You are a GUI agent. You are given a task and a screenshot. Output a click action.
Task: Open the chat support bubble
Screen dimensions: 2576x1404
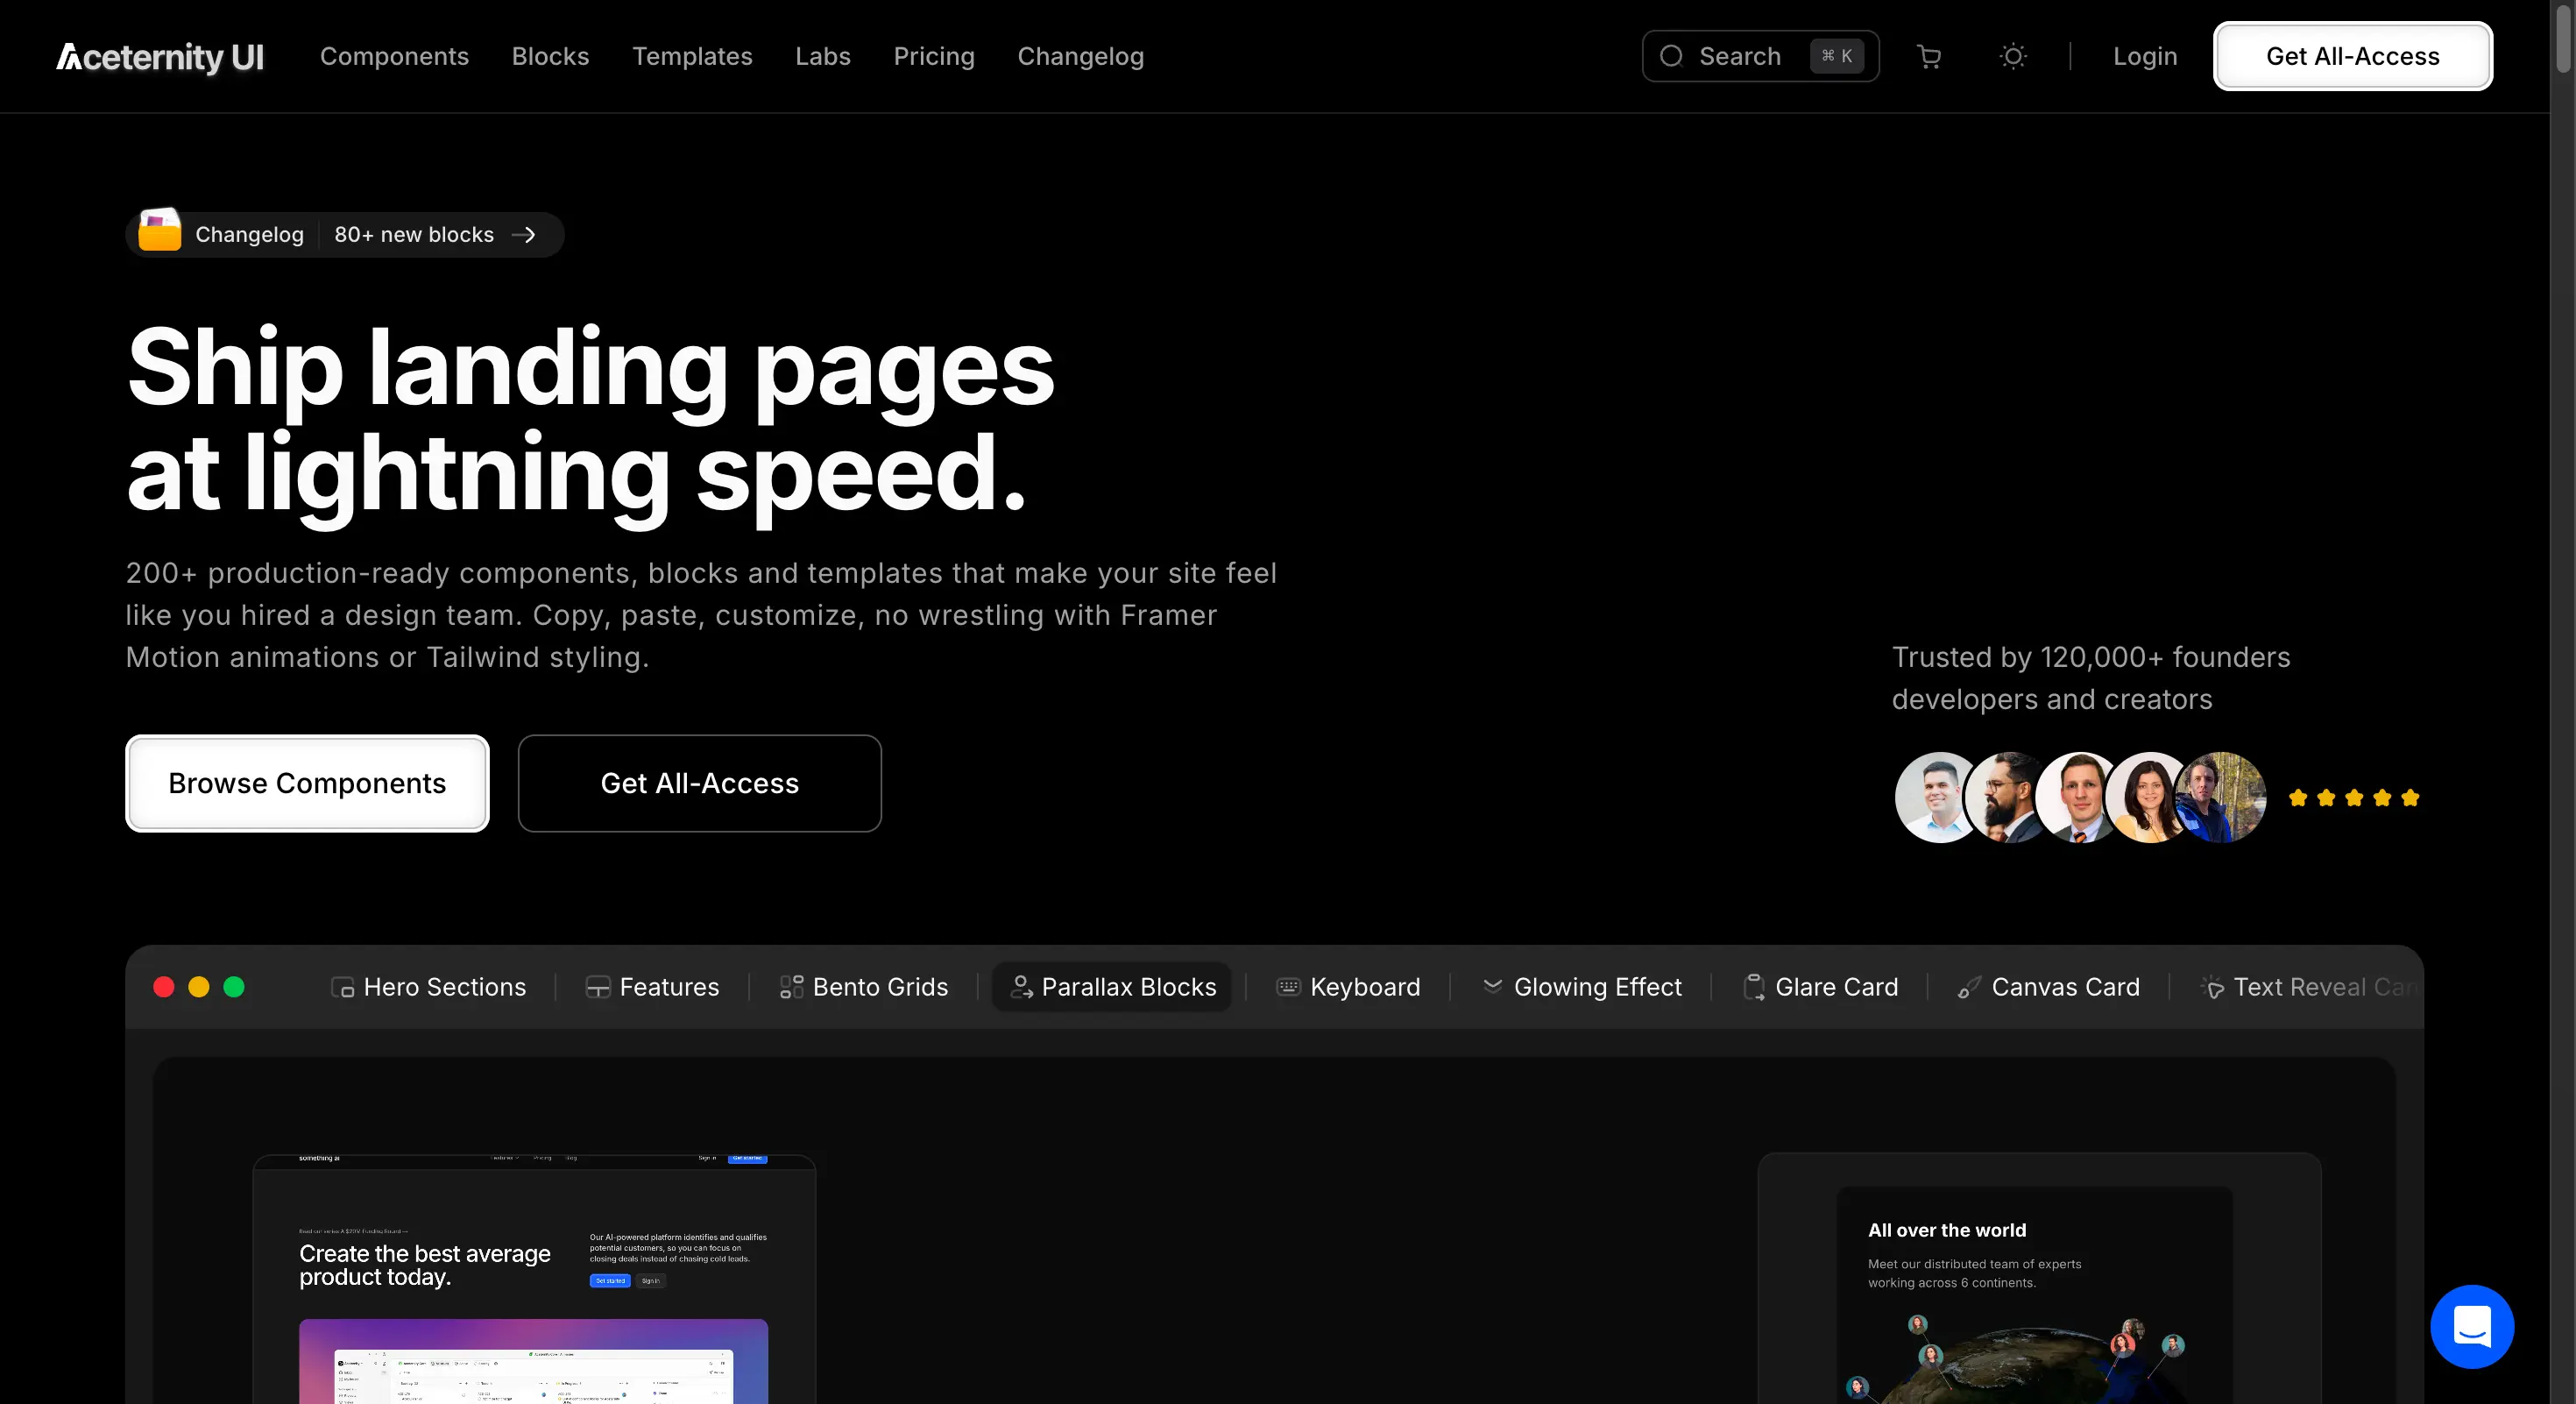click(x=2472, y=1326)
